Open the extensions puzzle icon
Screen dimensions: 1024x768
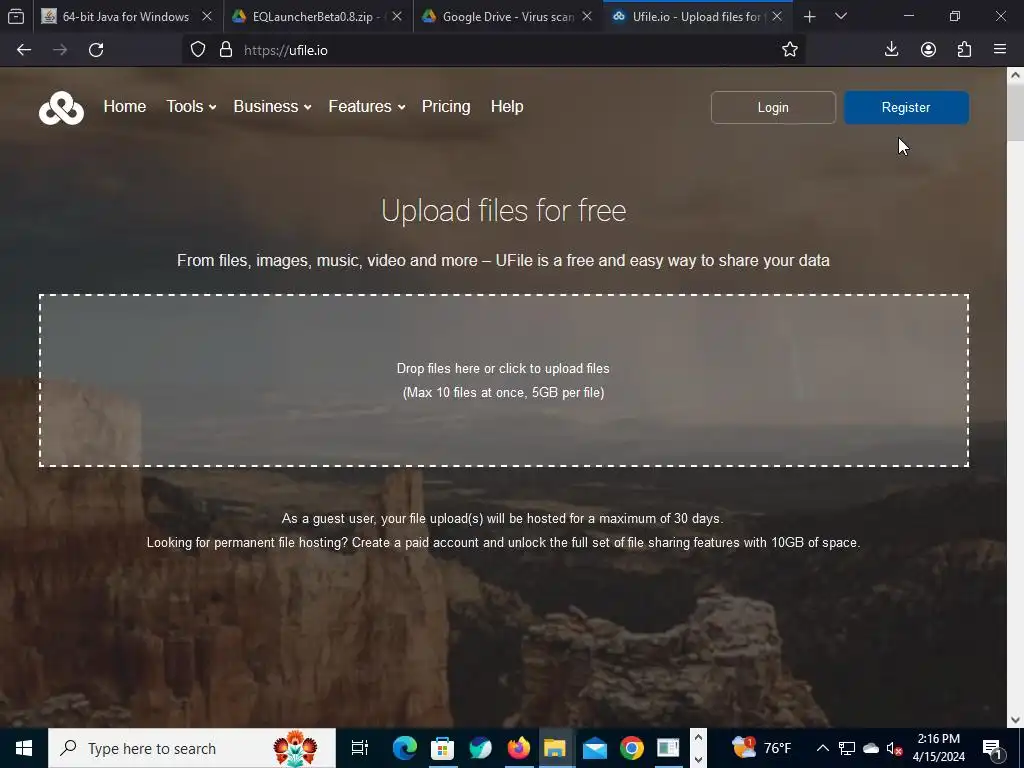click(964, 50)
